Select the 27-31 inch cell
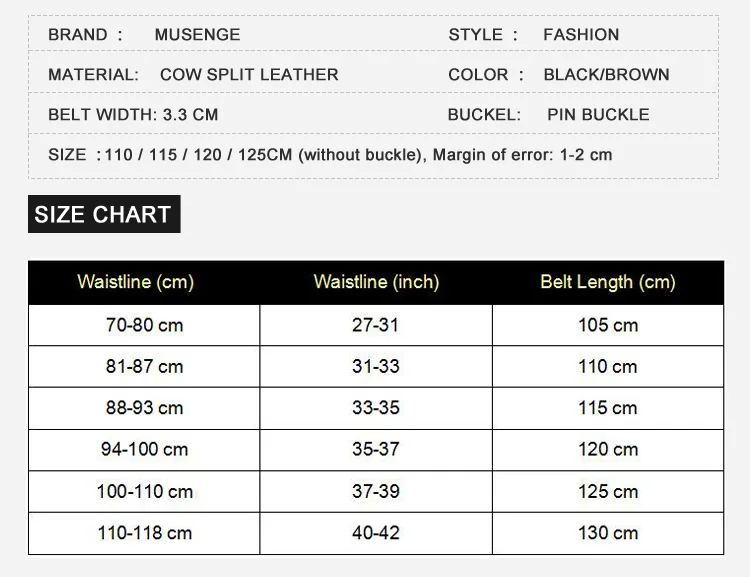Viewport: 750px width, 577px height. point(376,325)
